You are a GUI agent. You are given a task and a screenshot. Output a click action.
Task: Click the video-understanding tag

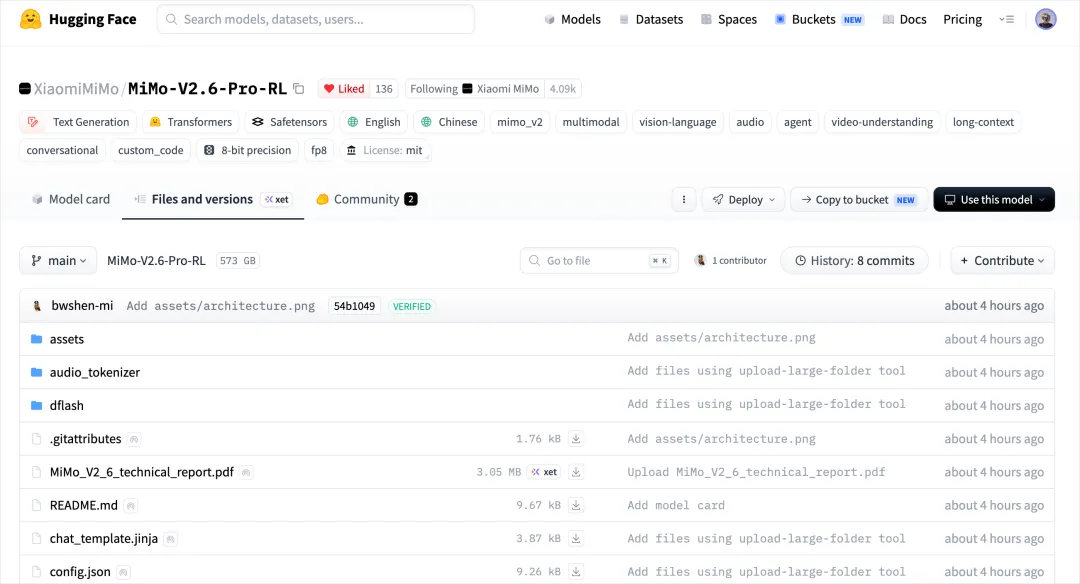(882, 122)
